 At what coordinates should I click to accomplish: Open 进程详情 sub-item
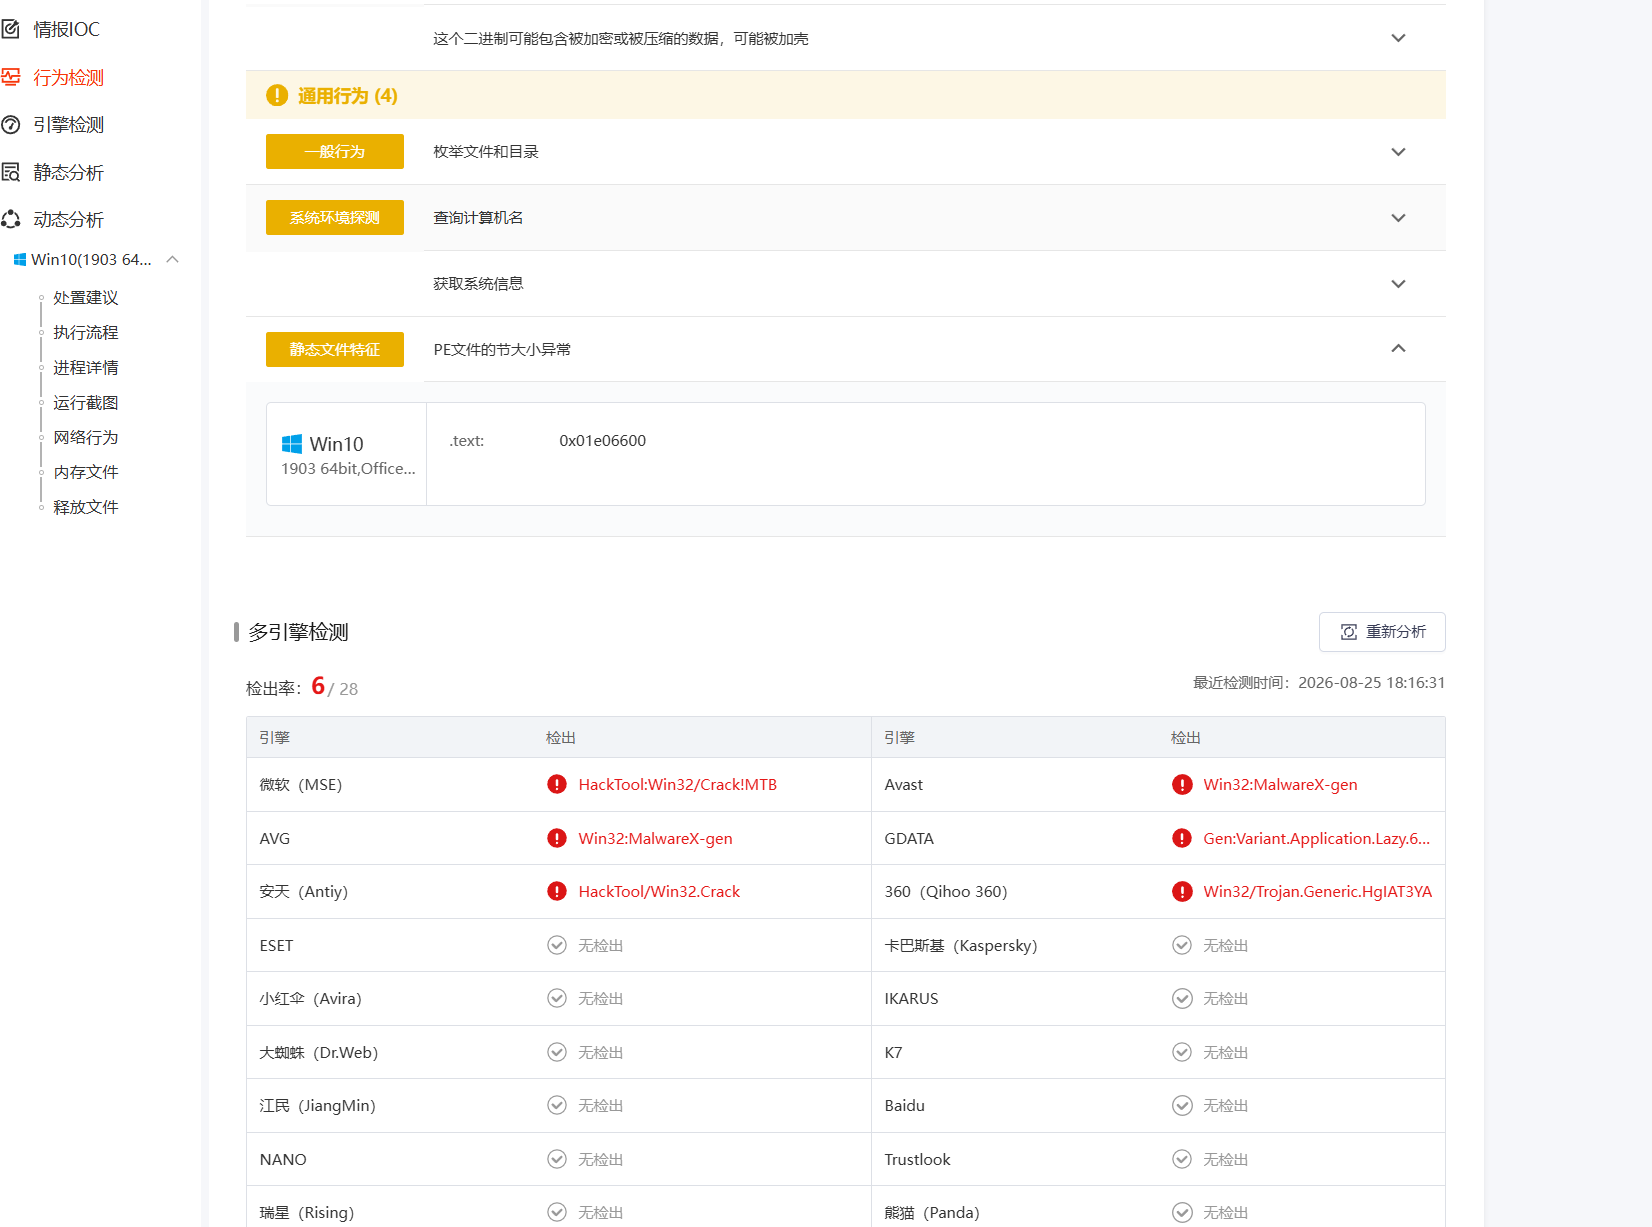pos(86,368)
